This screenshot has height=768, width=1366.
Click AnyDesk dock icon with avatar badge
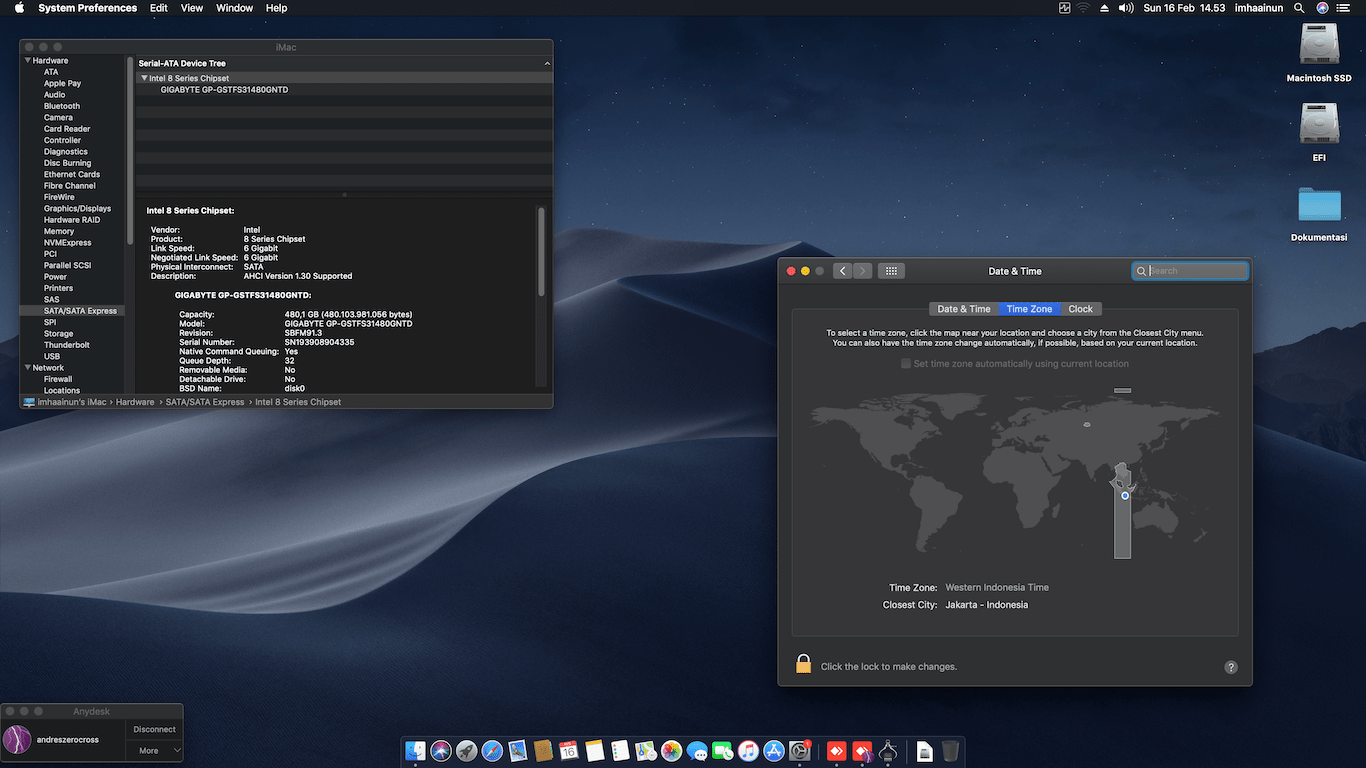[862, 751]
